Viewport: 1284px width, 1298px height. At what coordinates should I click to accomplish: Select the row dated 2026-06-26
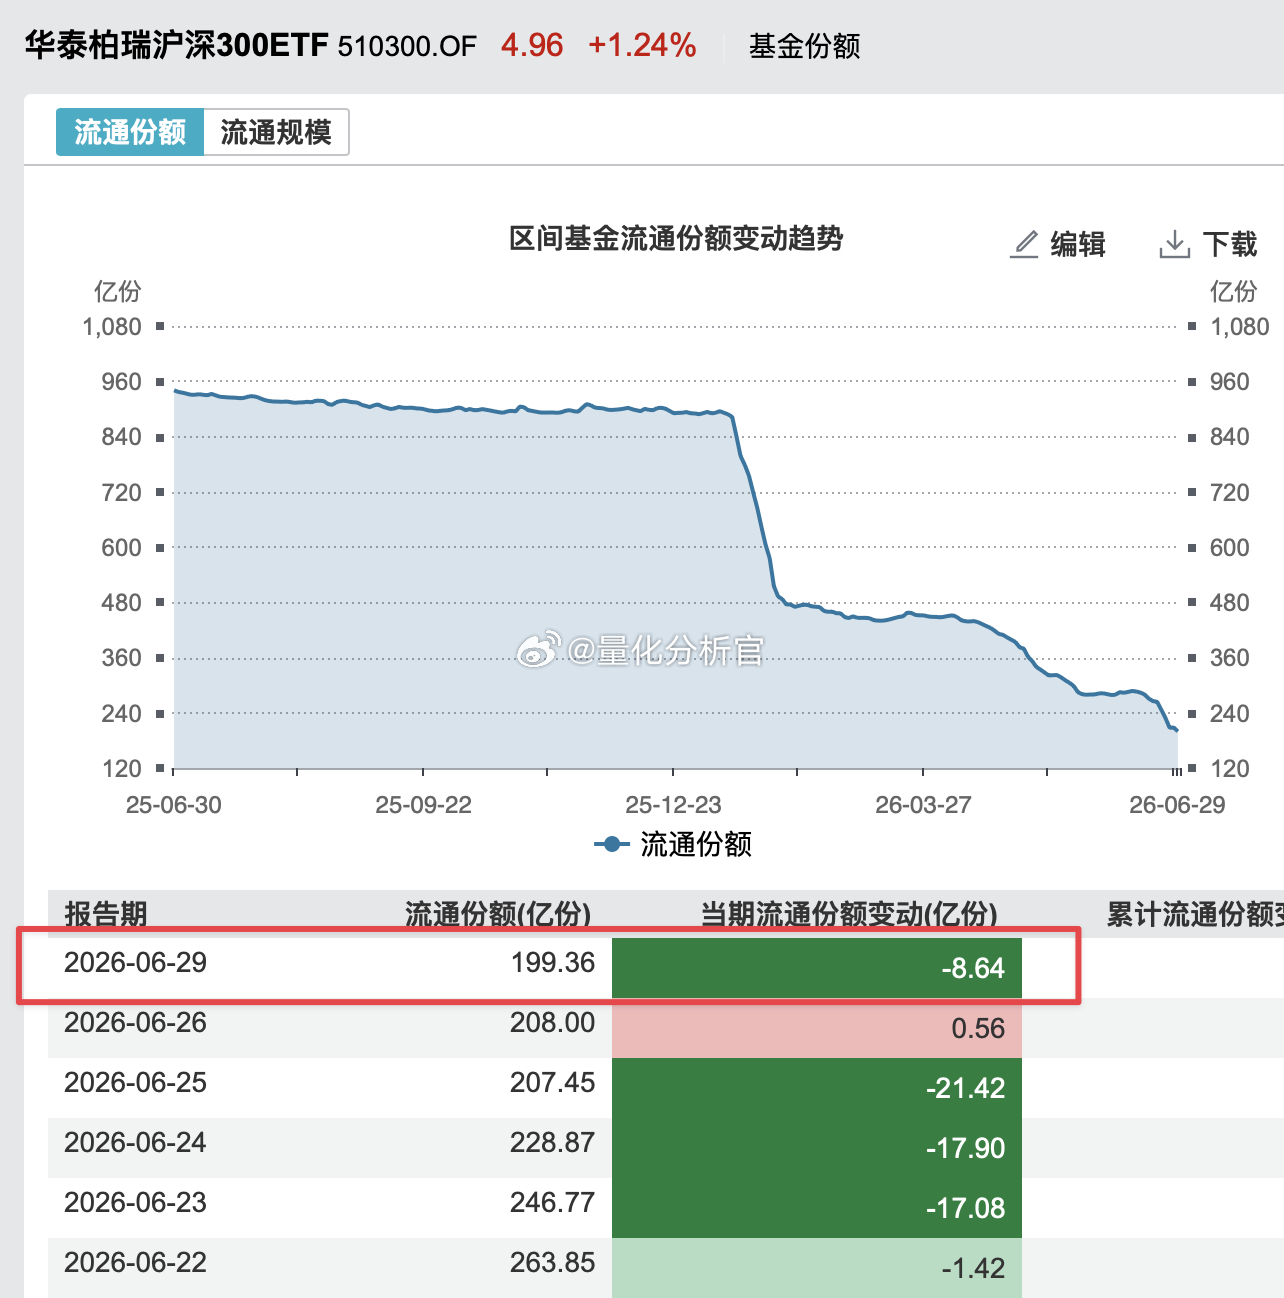click(x=666, y=1027)
